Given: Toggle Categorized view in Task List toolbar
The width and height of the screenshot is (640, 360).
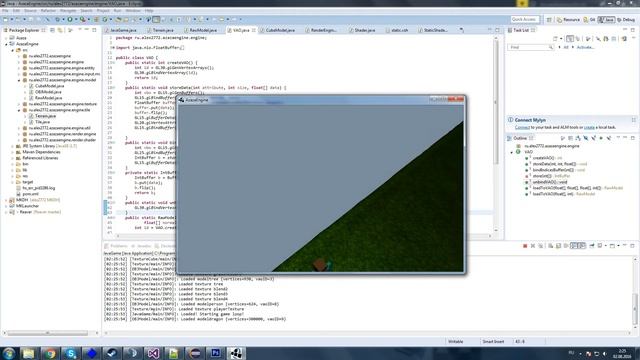Looking at the screenshot, I should tap(570, 39).
